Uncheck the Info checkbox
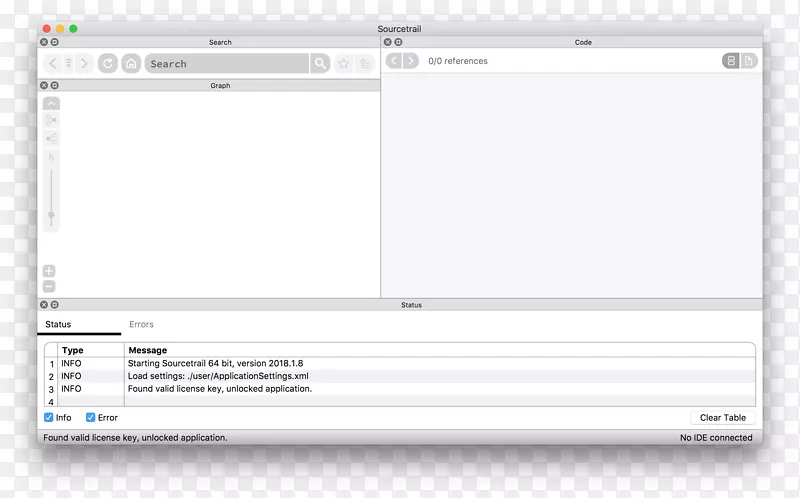The image size is (800, 498). pos(48,418)
